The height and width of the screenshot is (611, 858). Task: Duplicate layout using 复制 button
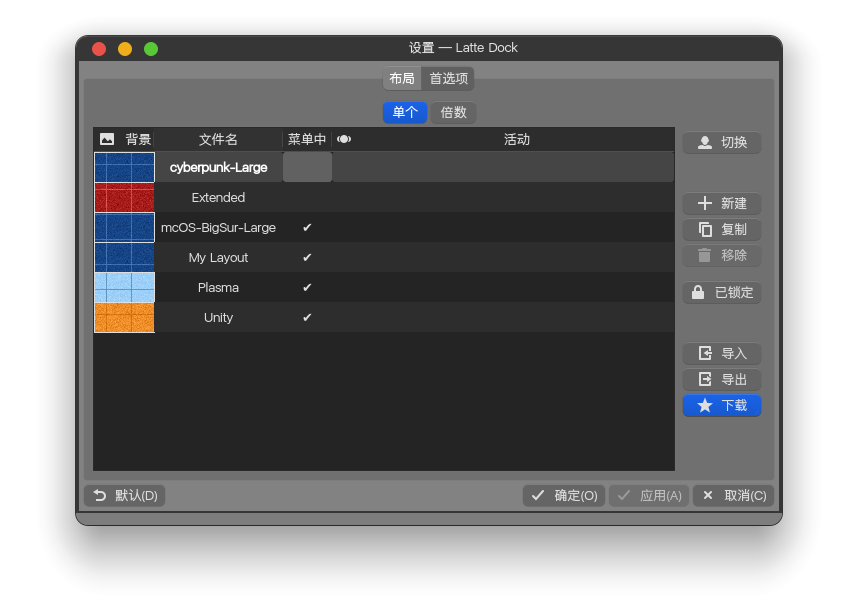coord(722,230)
